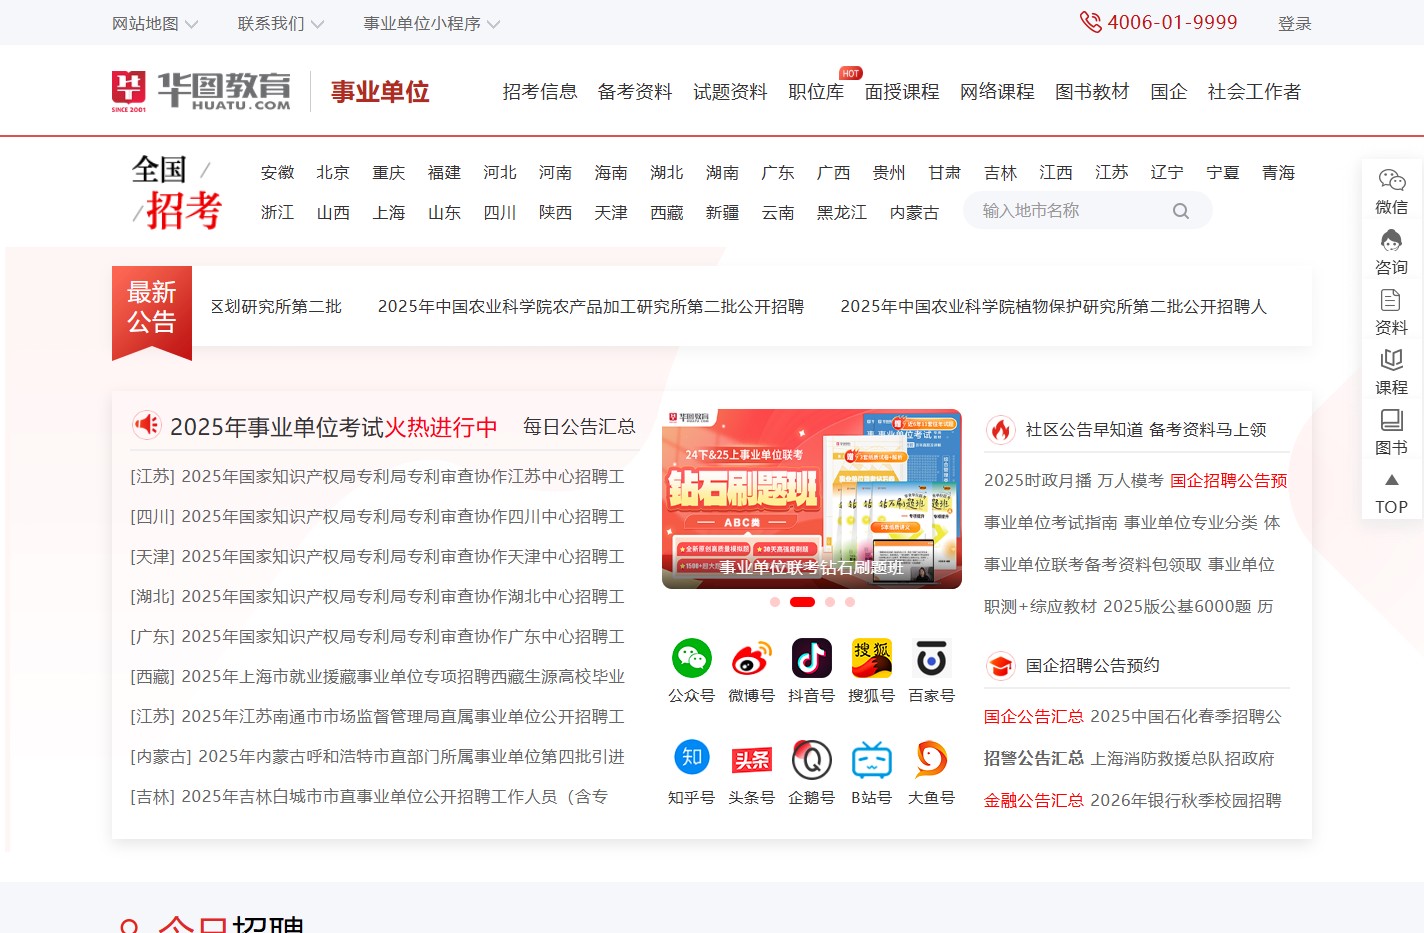Open the Sohu 搜狐号 icon
The width and height of the screenshot is (1424, 933).
(871, 658)
